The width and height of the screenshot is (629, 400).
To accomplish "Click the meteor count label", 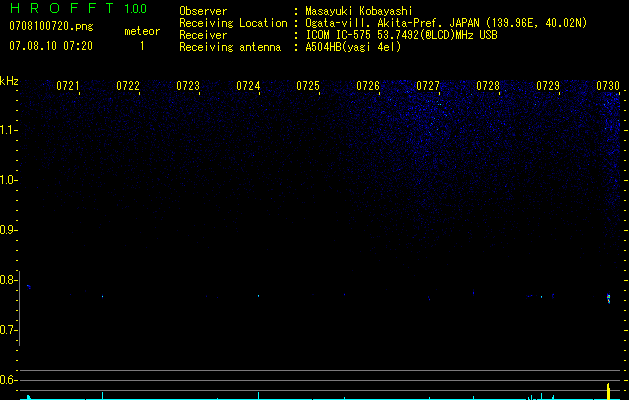I will (142, 31).
